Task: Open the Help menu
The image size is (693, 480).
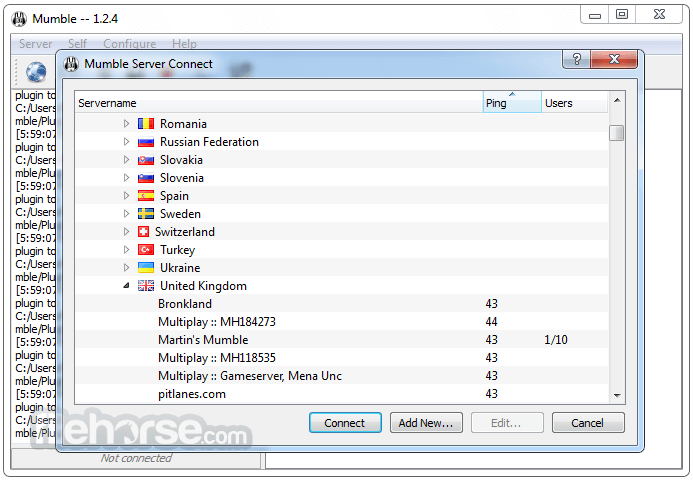Action: click(184, 44)
